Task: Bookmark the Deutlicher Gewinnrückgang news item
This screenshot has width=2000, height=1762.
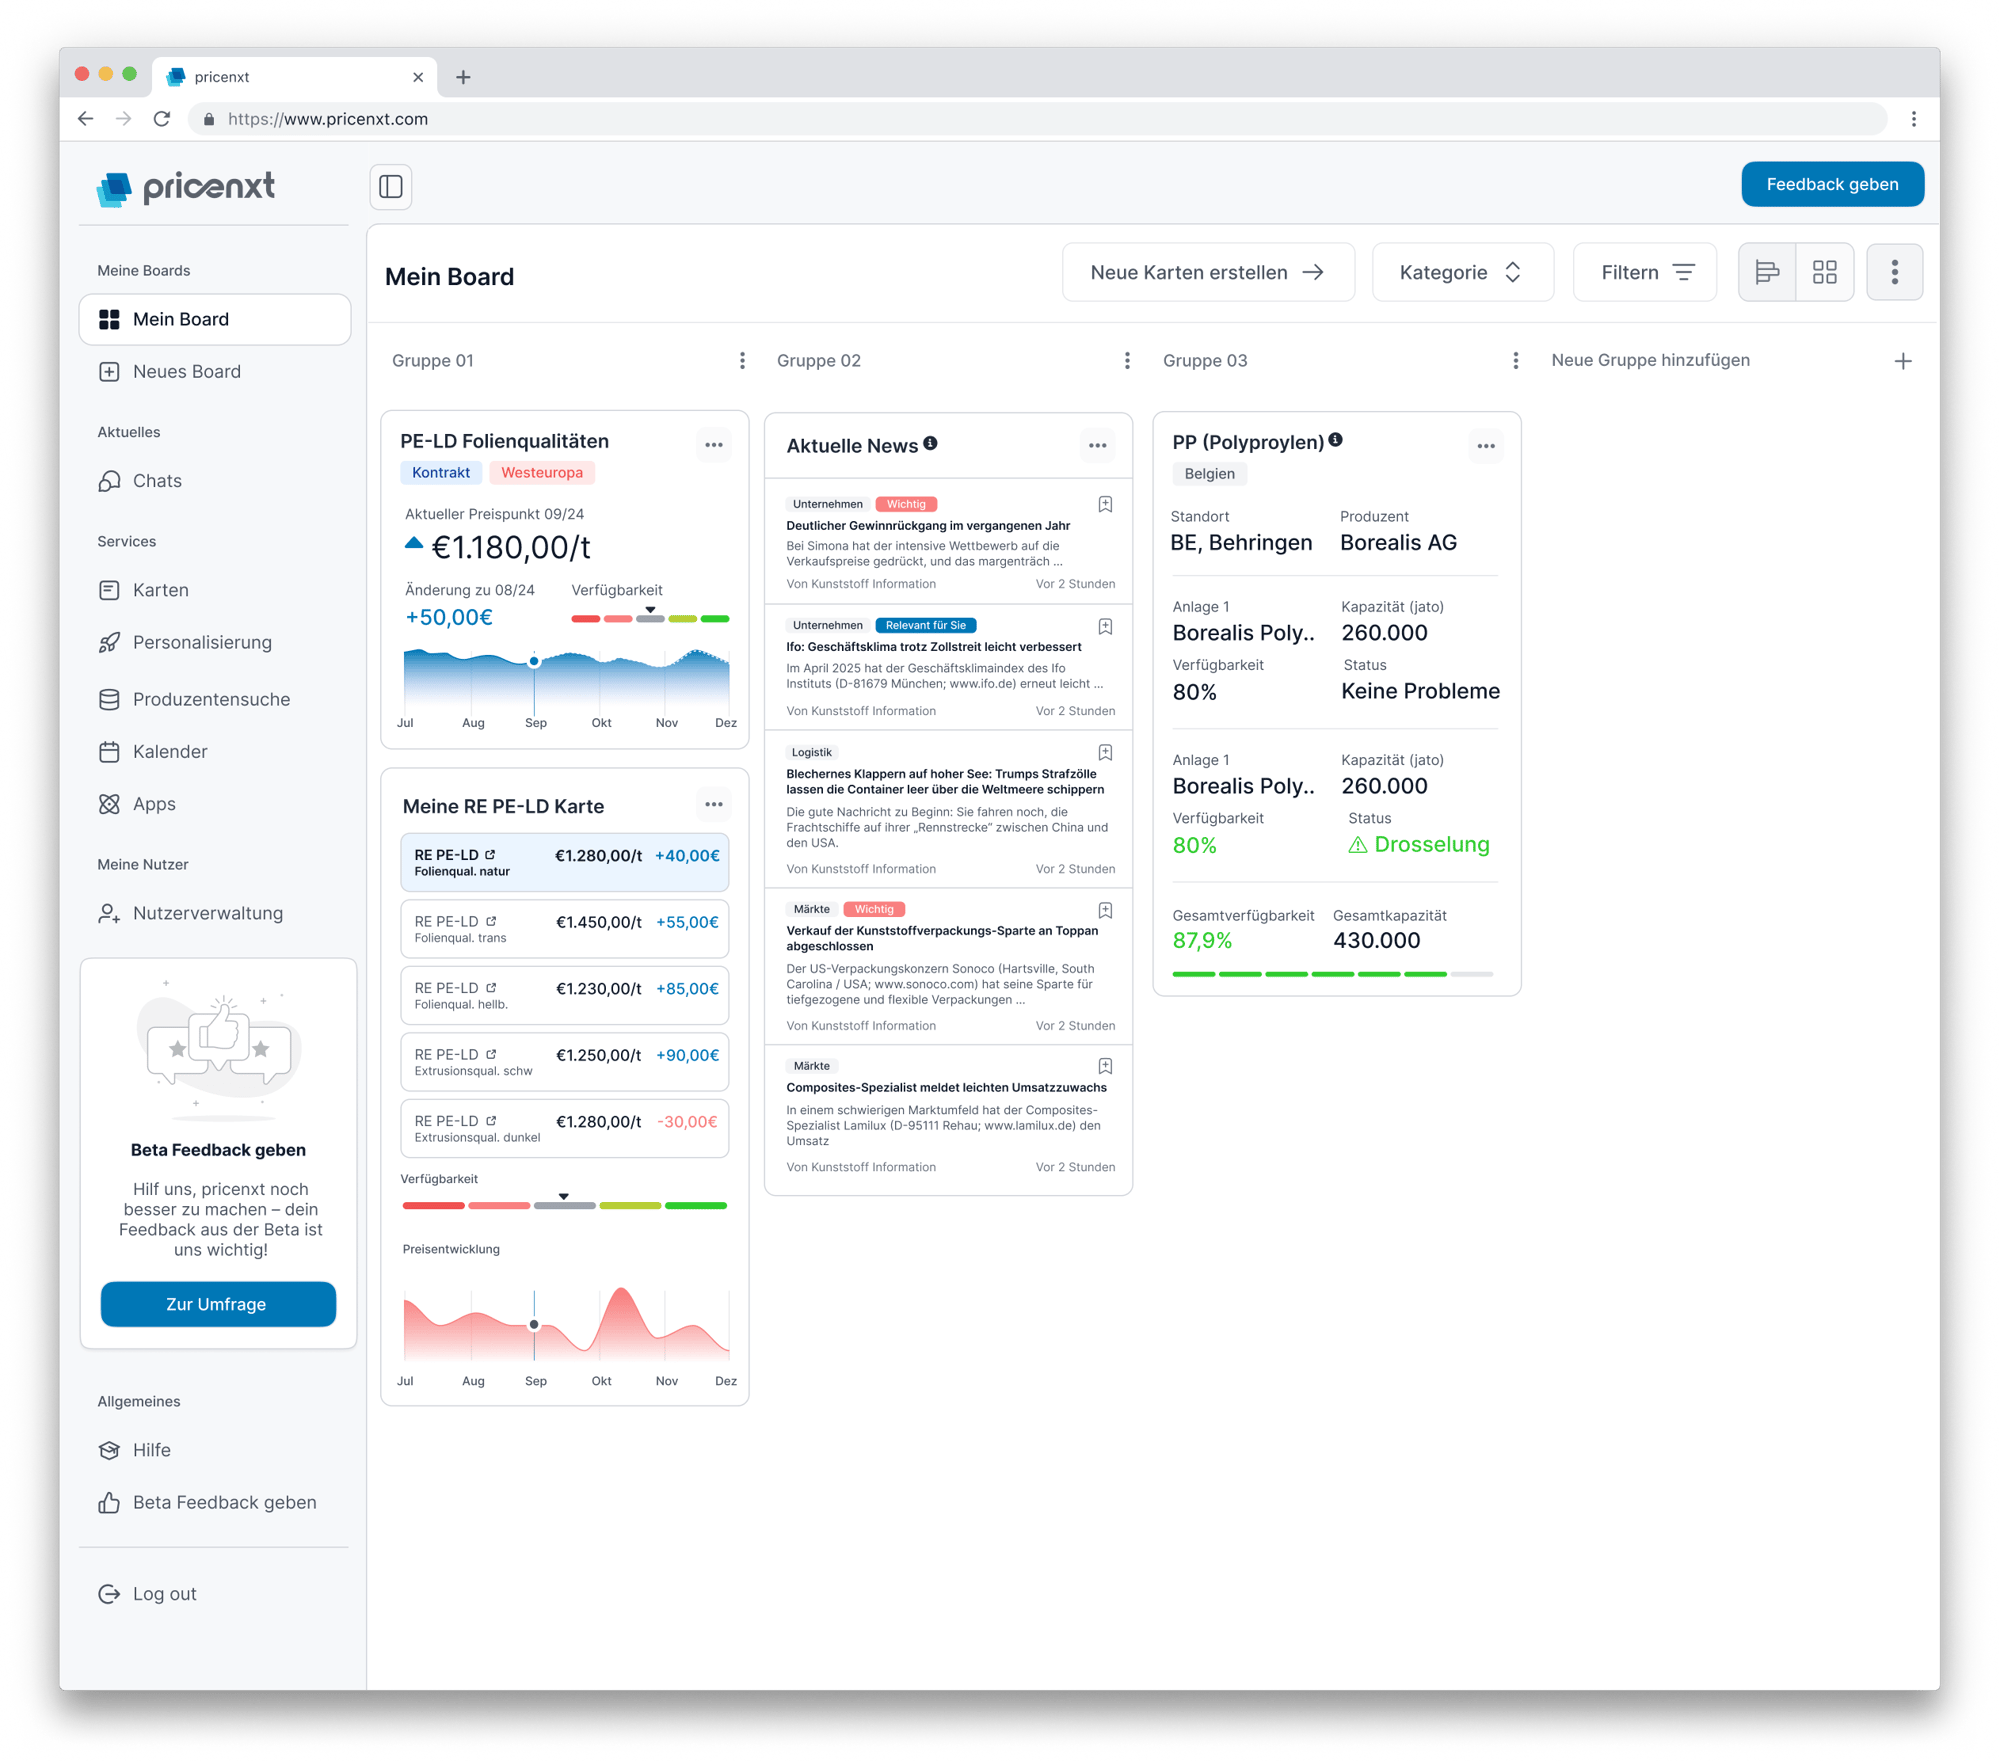Action: [x=1105, y=505]
